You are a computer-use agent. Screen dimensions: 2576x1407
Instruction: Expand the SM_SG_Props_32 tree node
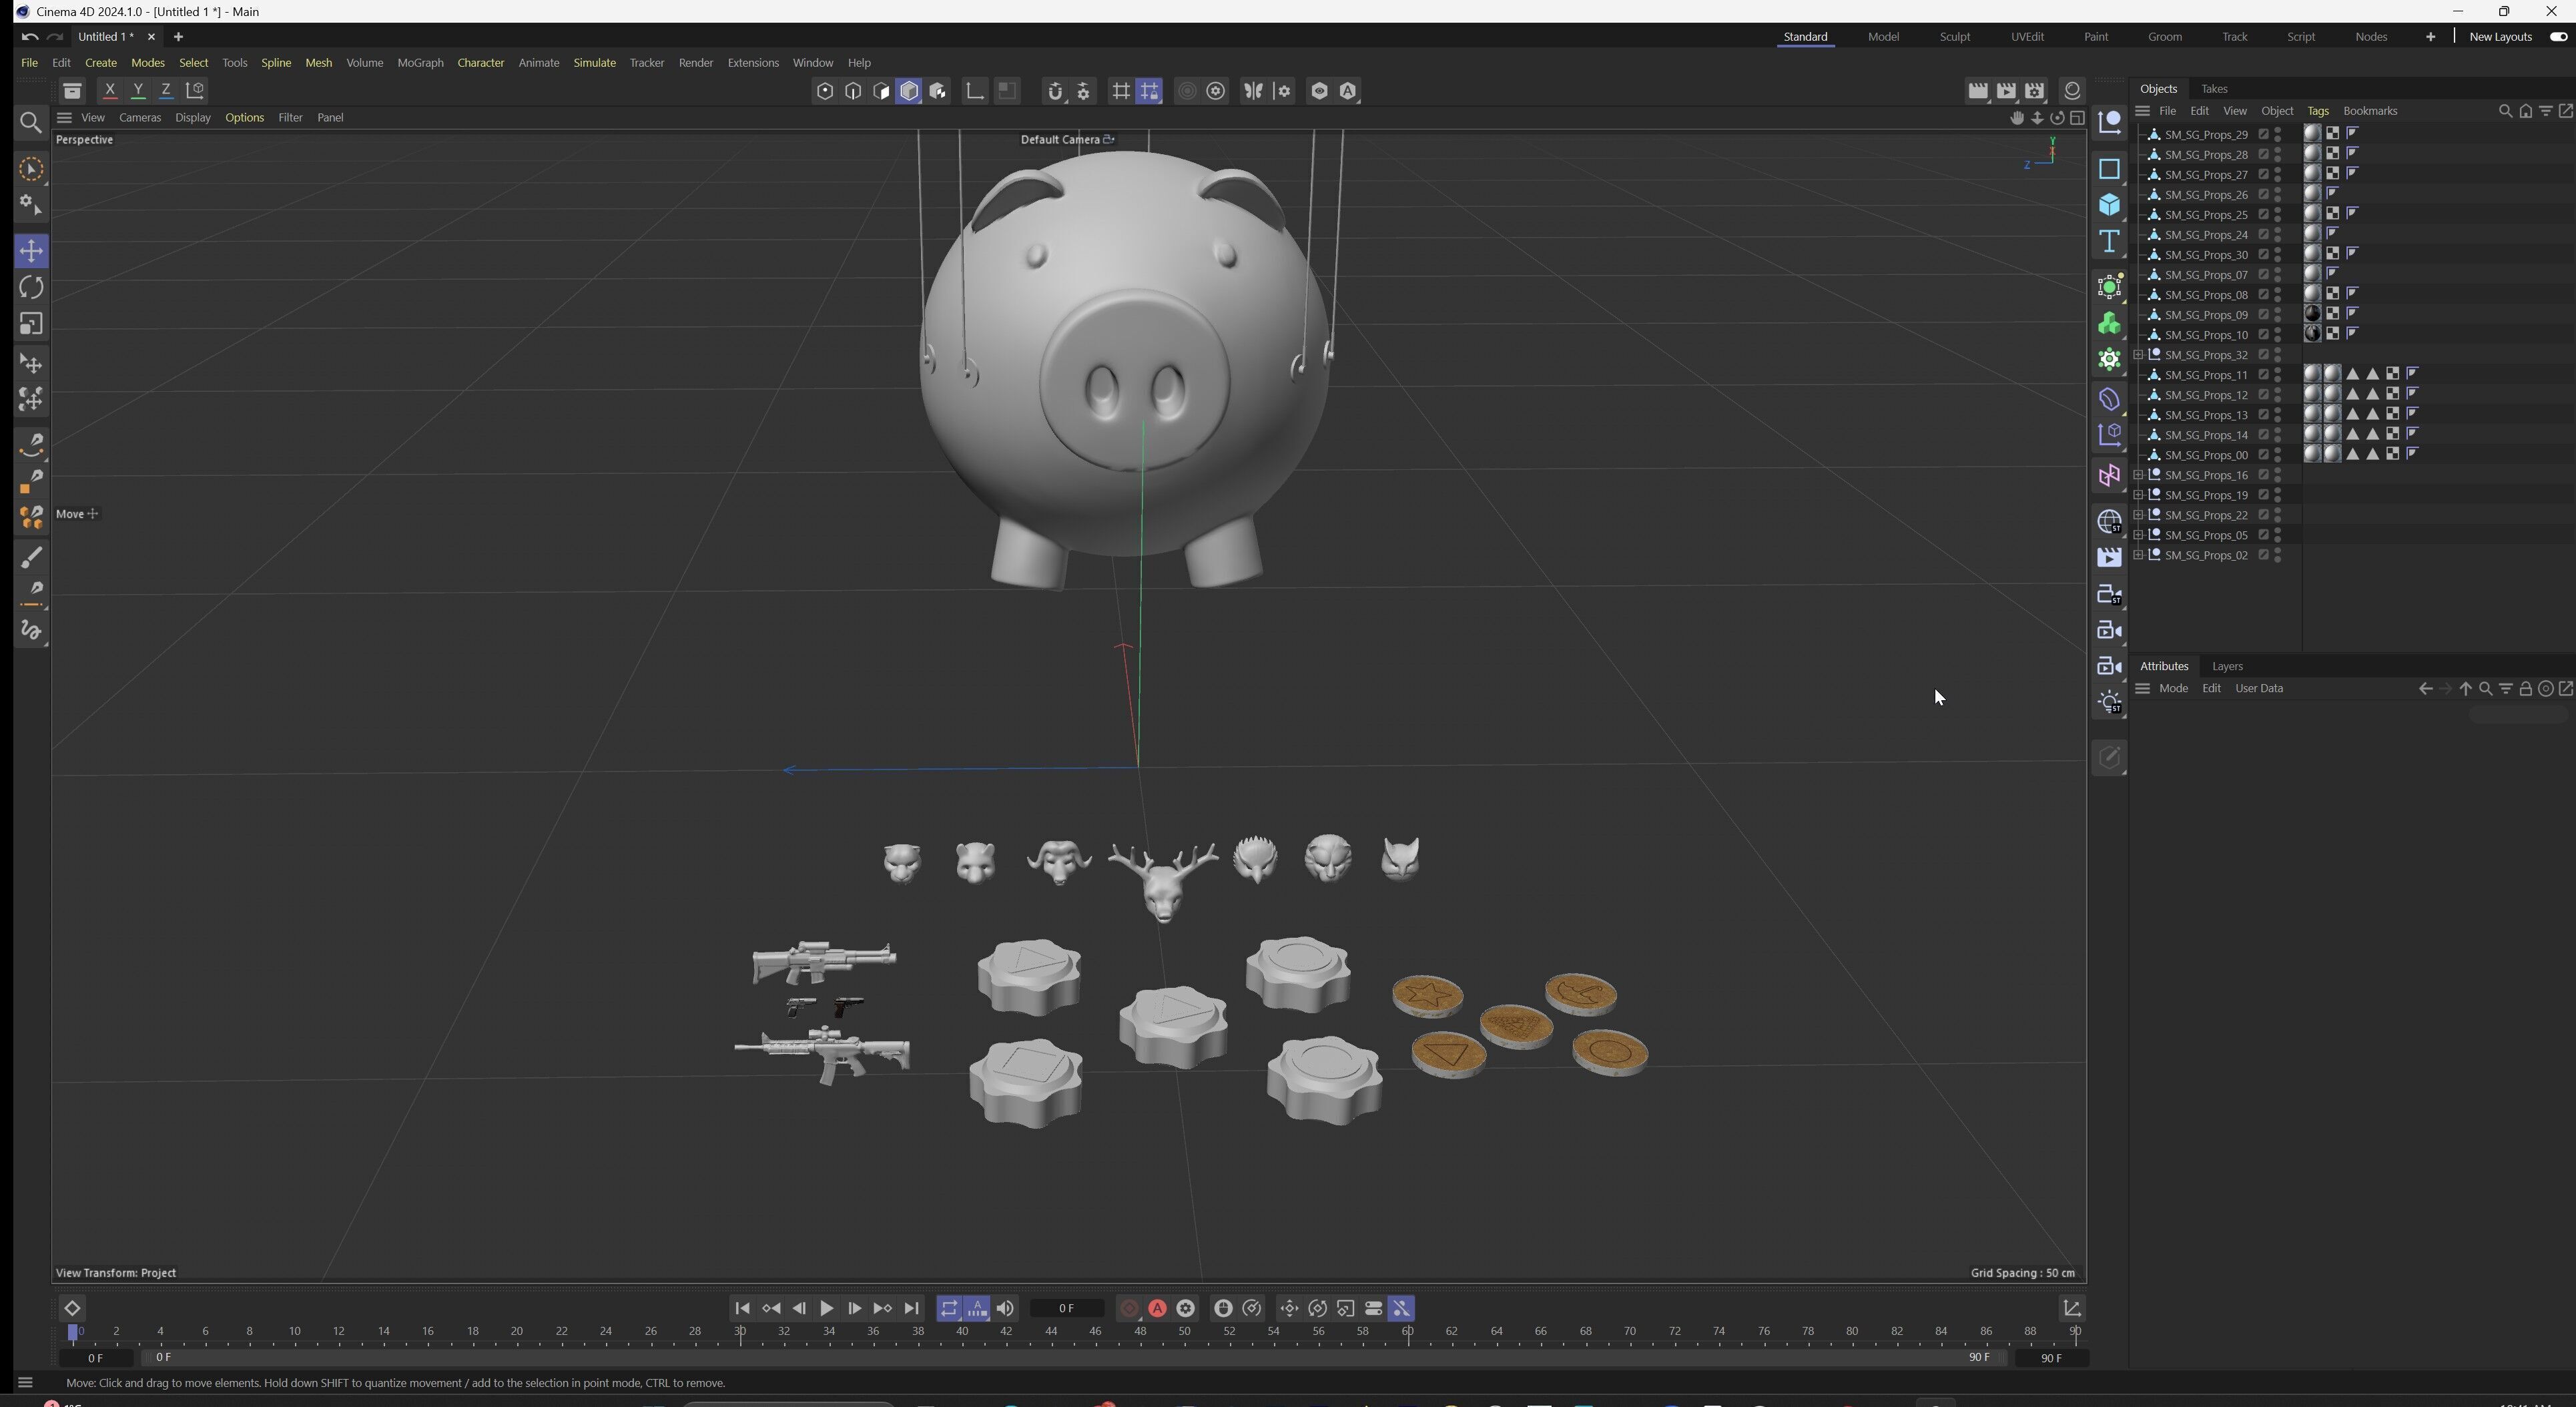click(2138, 355)
